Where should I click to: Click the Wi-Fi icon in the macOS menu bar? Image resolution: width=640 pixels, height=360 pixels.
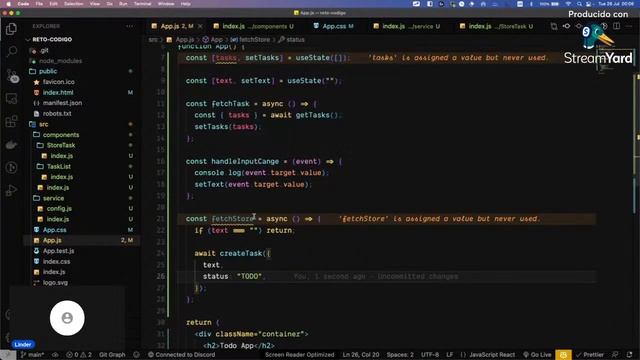(569, 4)
